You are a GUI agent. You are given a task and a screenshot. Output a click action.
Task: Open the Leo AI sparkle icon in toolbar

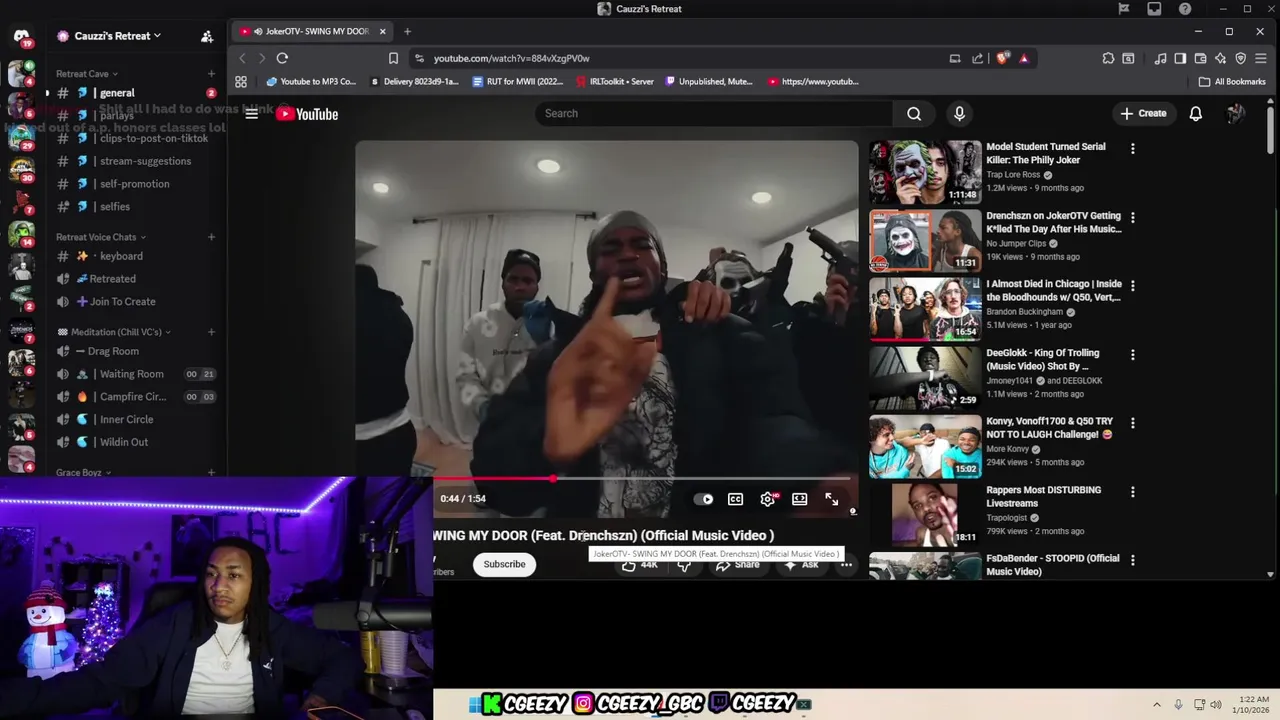point(1220,58)
